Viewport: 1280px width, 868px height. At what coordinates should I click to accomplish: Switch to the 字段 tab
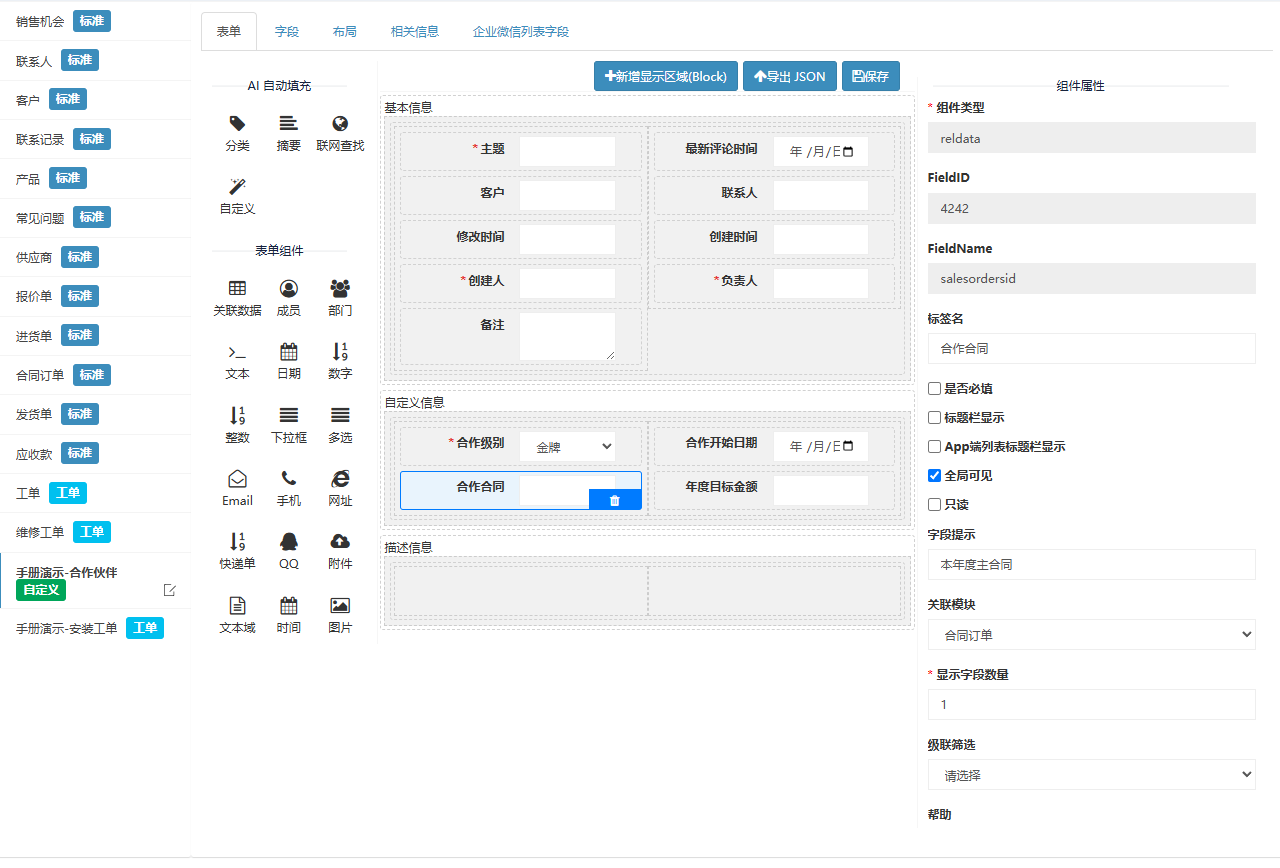click(x=287, y=31)
